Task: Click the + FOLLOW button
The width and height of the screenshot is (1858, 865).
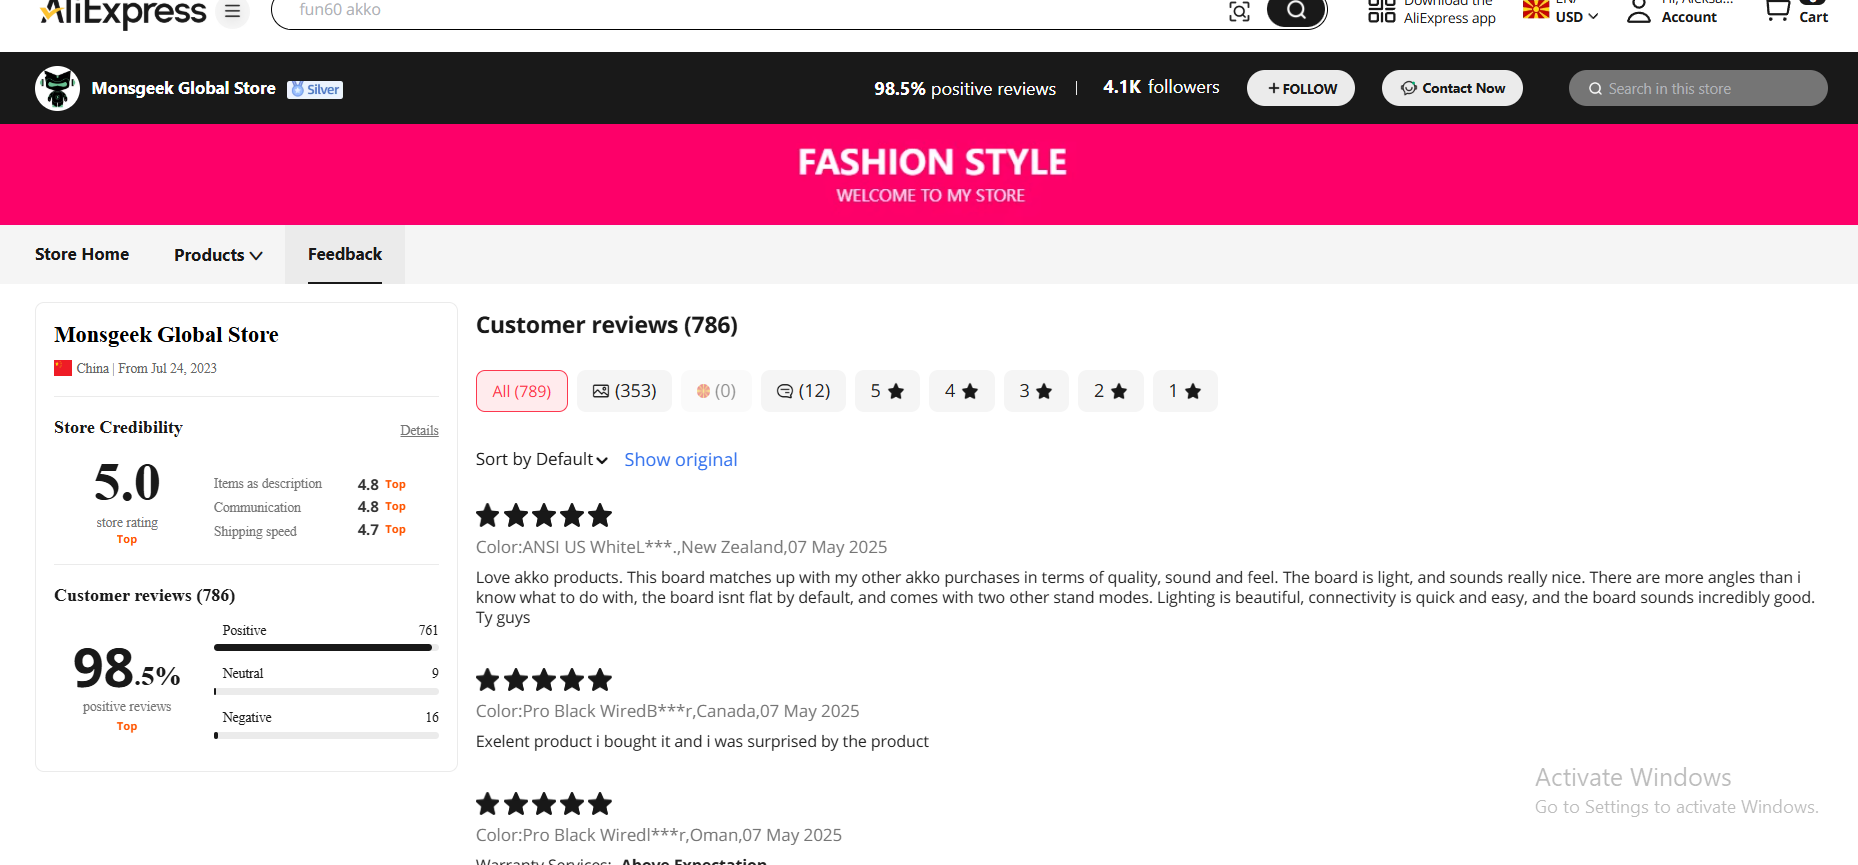Action: point(1301,88)
